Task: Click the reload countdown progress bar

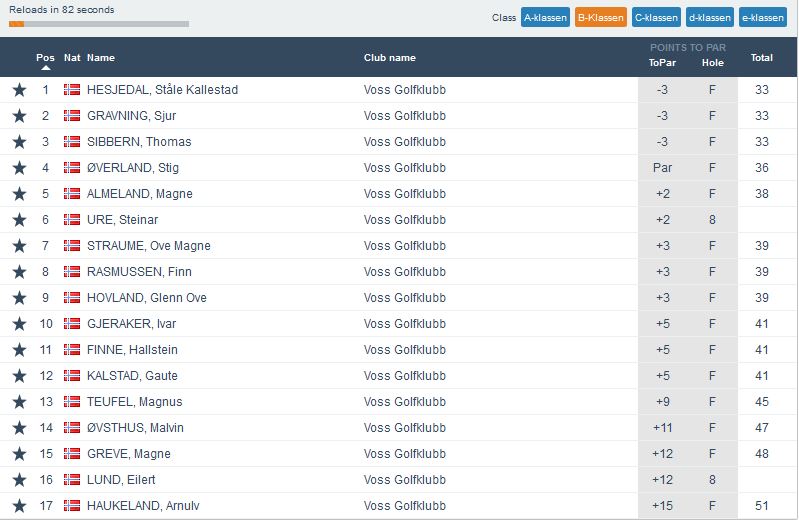Action: 98,23
